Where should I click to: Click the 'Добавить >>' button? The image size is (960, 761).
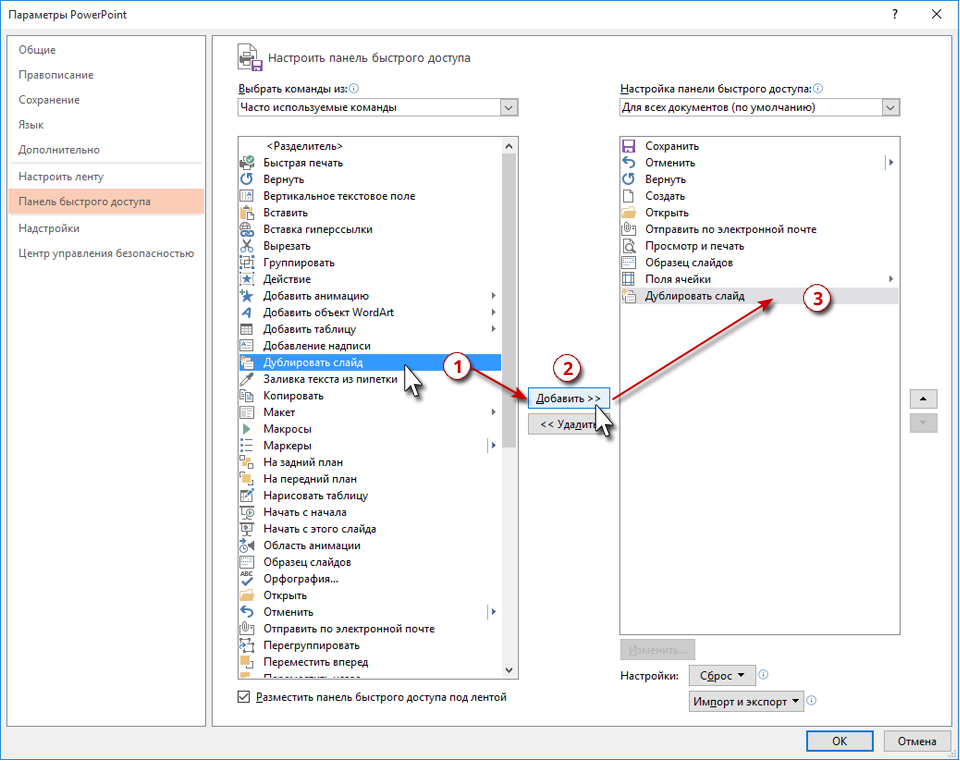569,399
